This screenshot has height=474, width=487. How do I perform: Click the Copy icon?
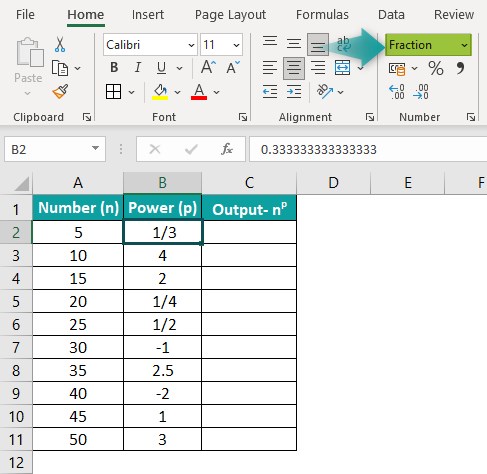[60, 68]
